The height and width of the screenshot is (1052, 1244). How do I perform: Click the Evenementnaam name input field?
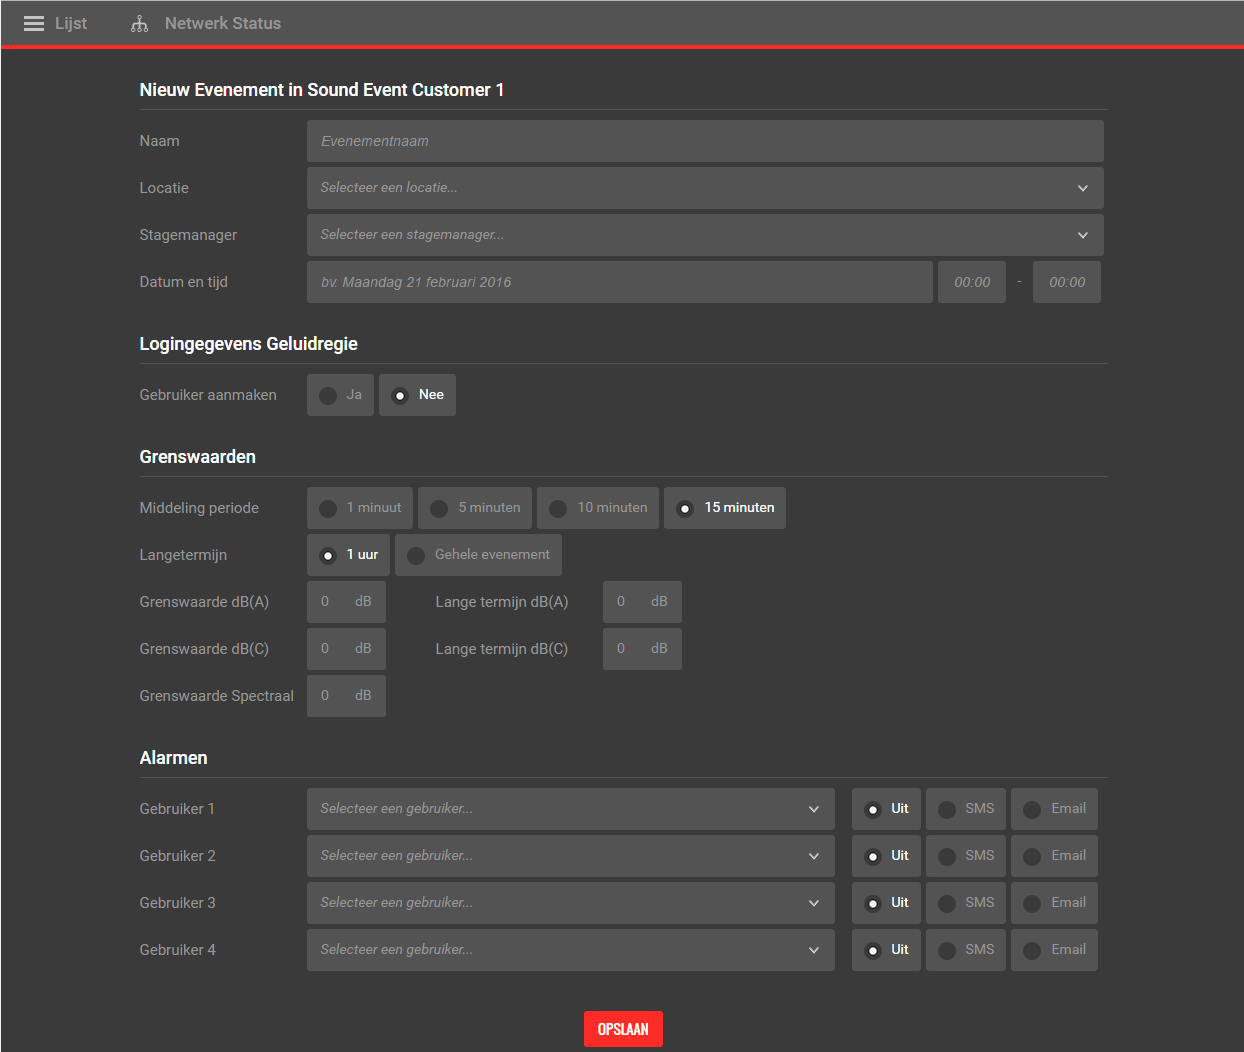(x=704, y=141)
